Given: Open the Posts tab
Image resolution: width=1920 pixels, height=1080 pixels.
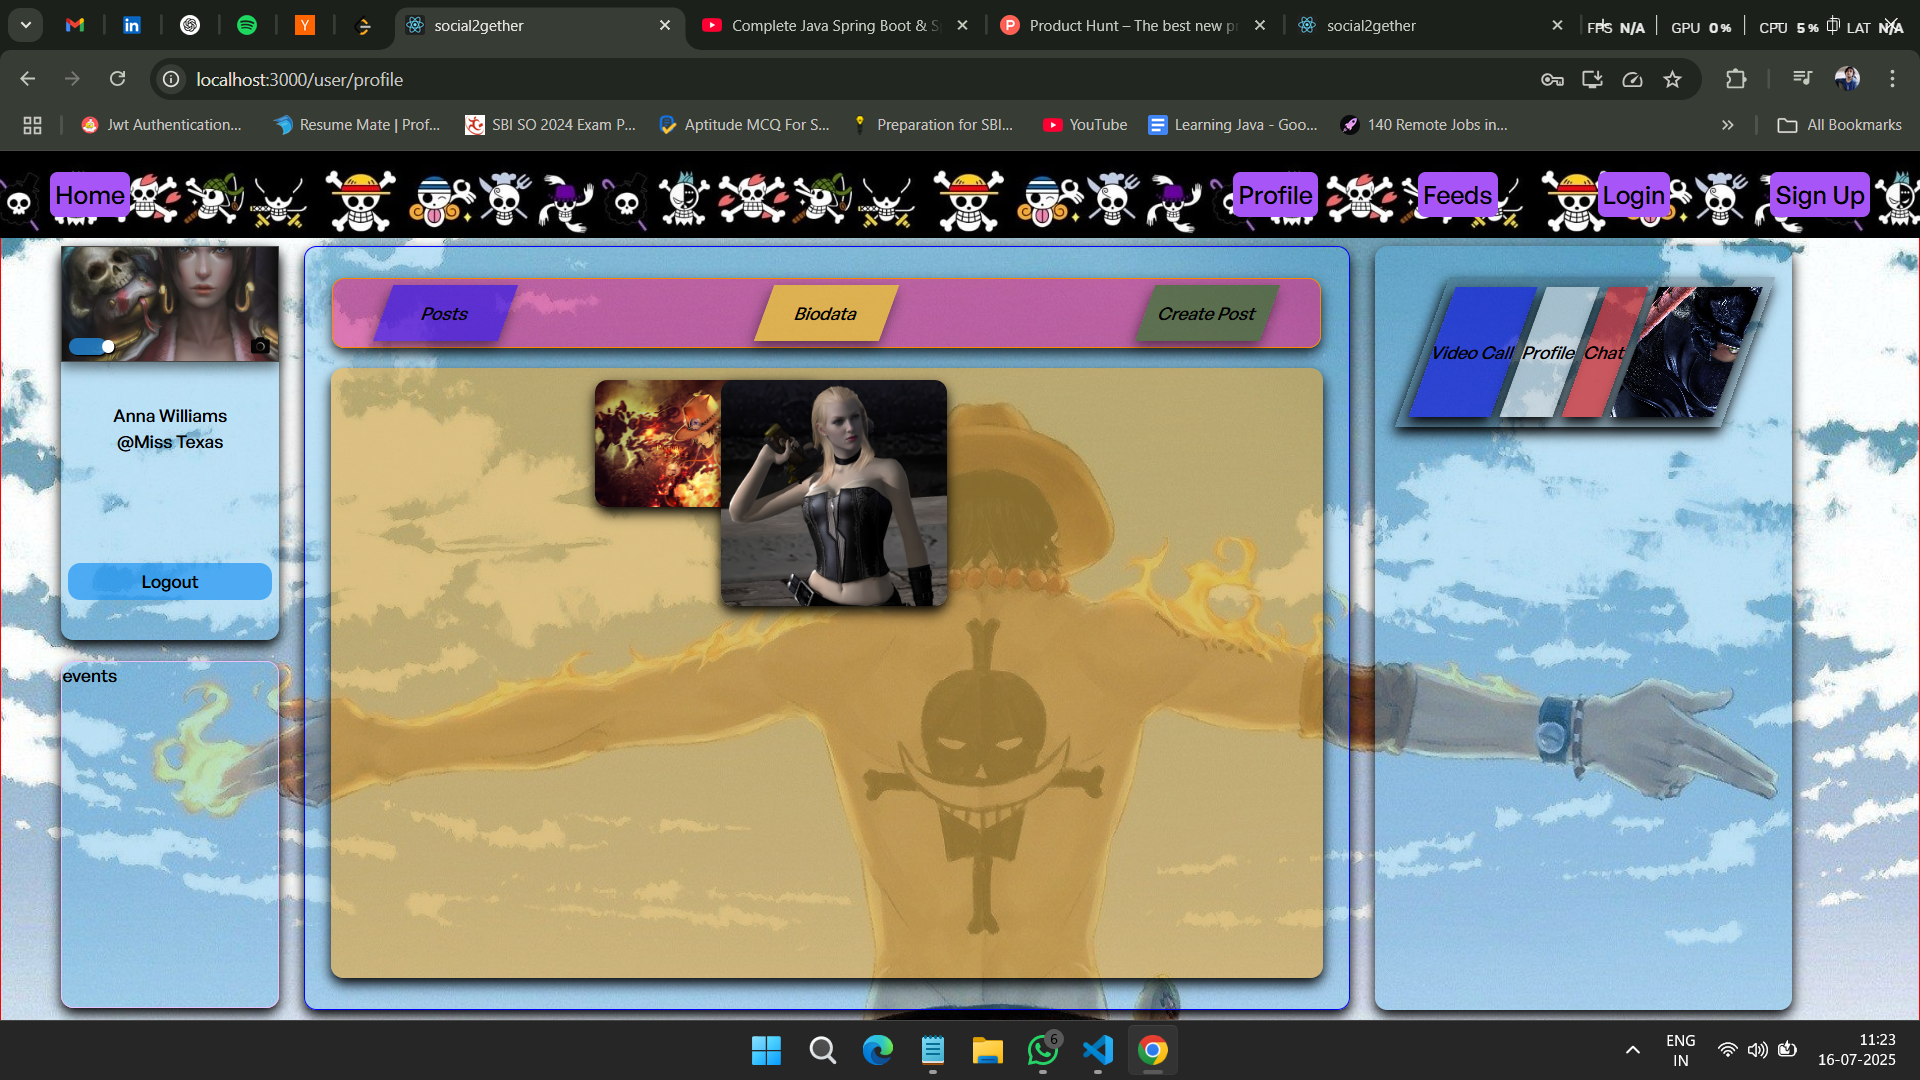Looking at the screenshot, I should point(444,314).
